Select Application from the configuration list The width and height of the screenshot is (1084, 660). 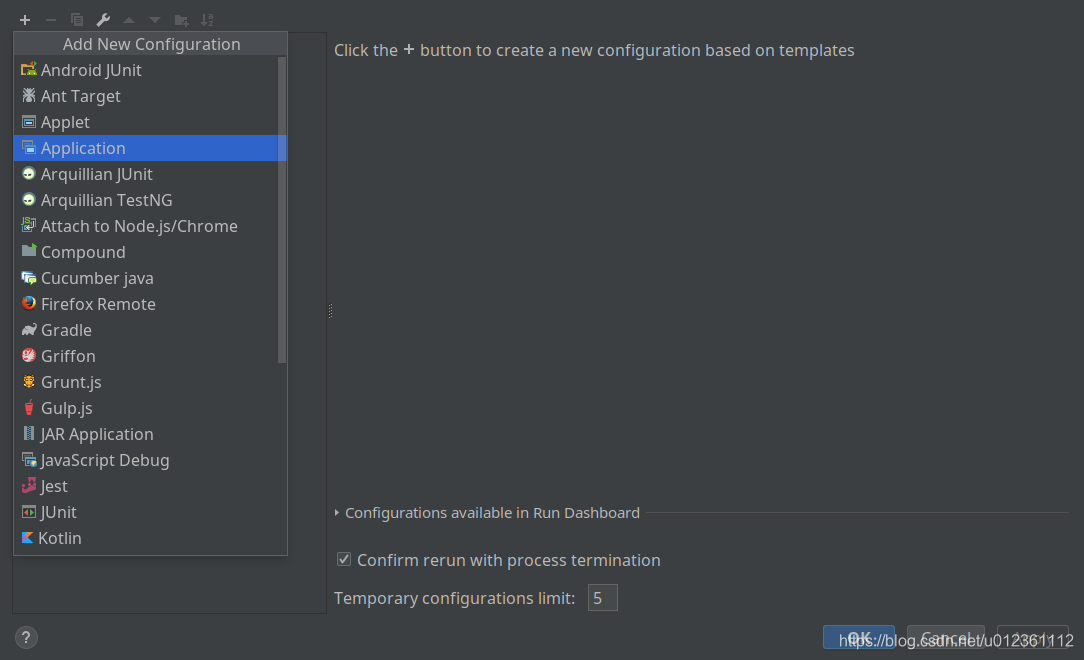[x=149, y=148]
